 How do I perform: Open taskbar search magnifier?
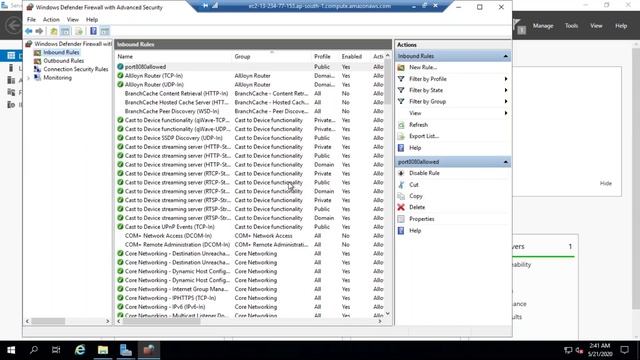tap(34, 350)
